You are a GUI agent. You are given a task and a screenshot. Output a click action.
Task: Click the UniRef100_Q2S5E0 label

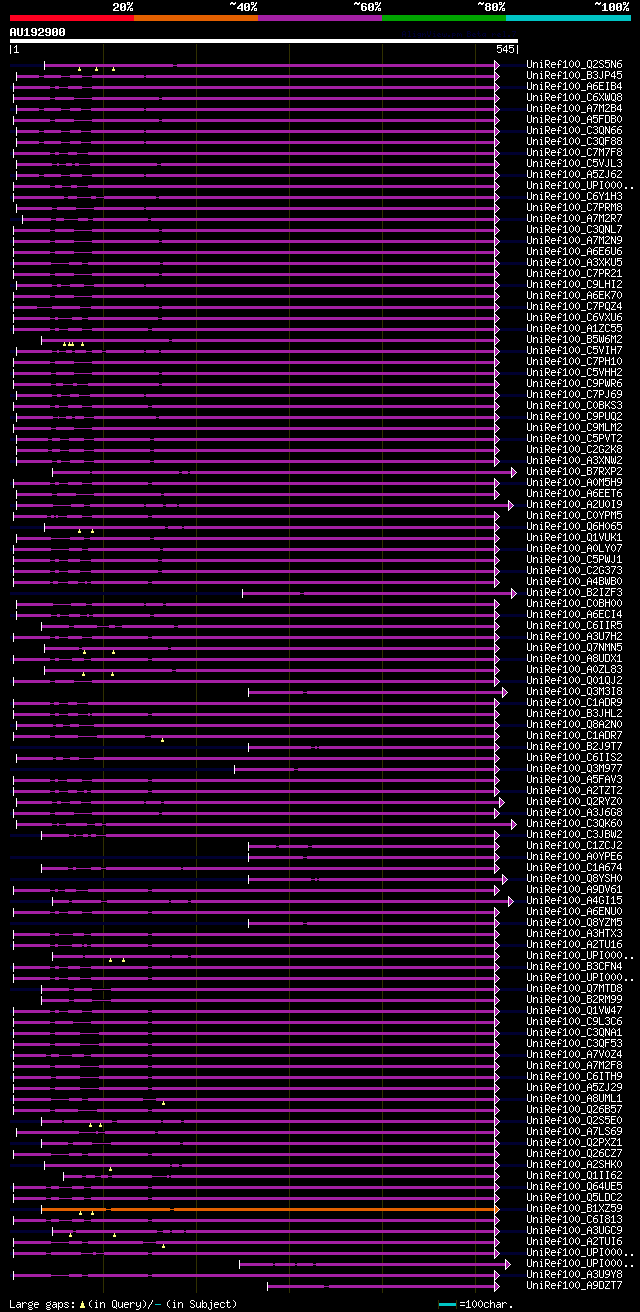click(574, 1121)
